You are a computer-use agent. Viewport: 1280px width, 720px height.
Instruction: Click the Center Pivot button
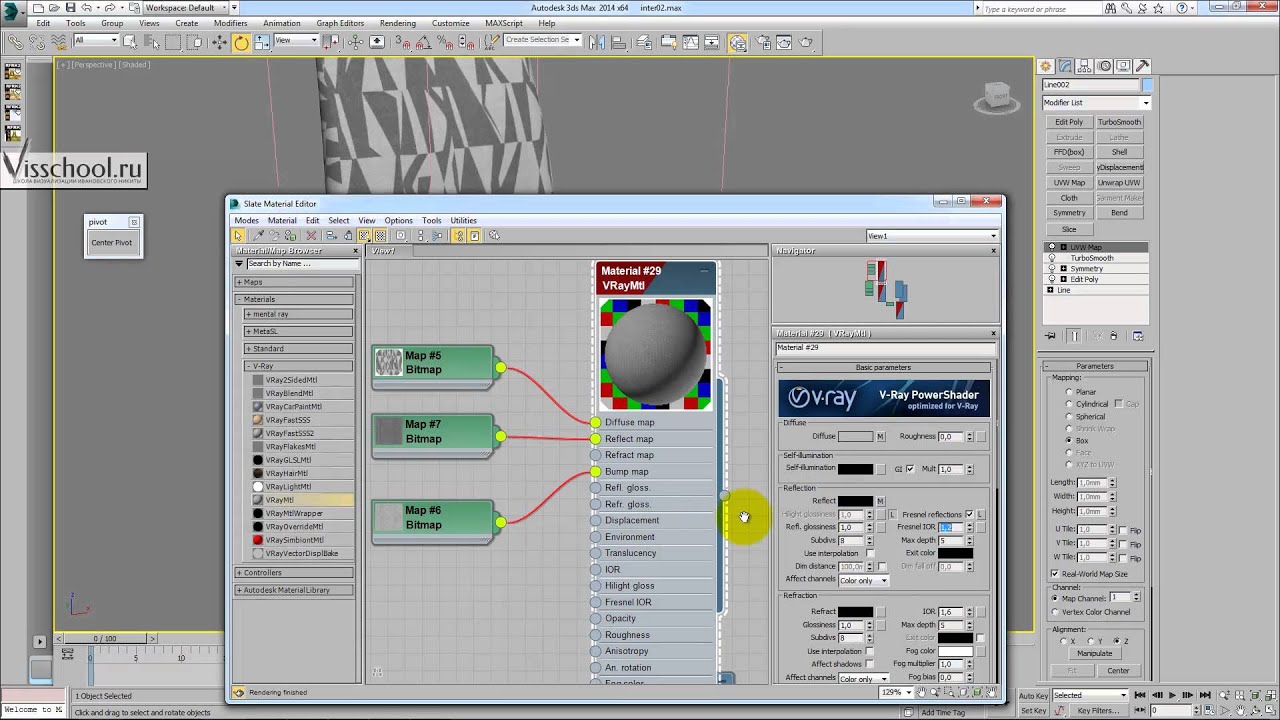112,243
